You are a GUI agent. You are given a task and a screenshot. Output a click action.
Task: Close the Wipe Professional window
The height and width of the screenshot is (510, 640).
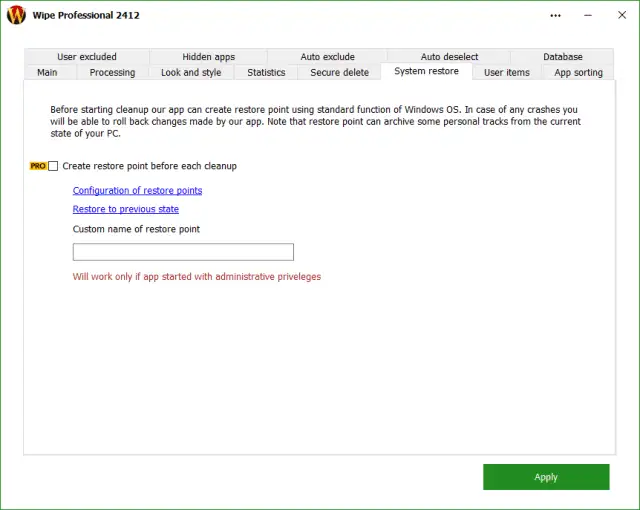[x=622, y=15]
